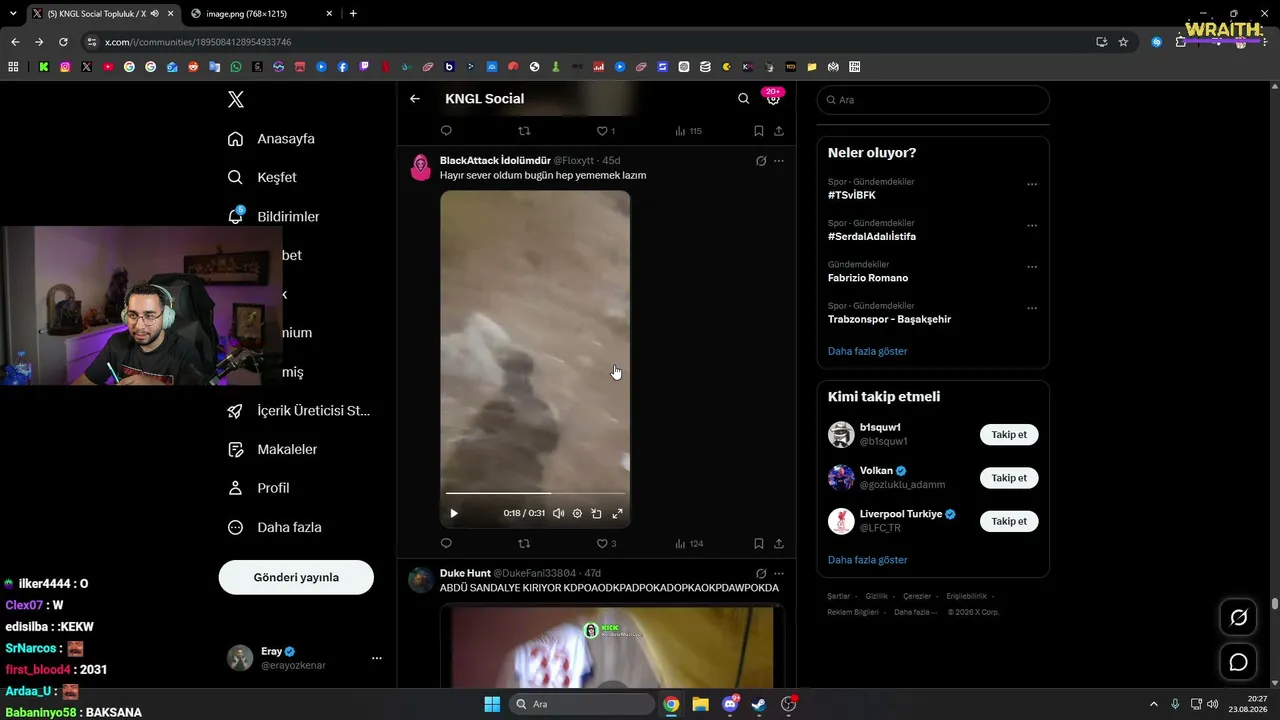Play the BlackAttack post video

click(454, 513)
